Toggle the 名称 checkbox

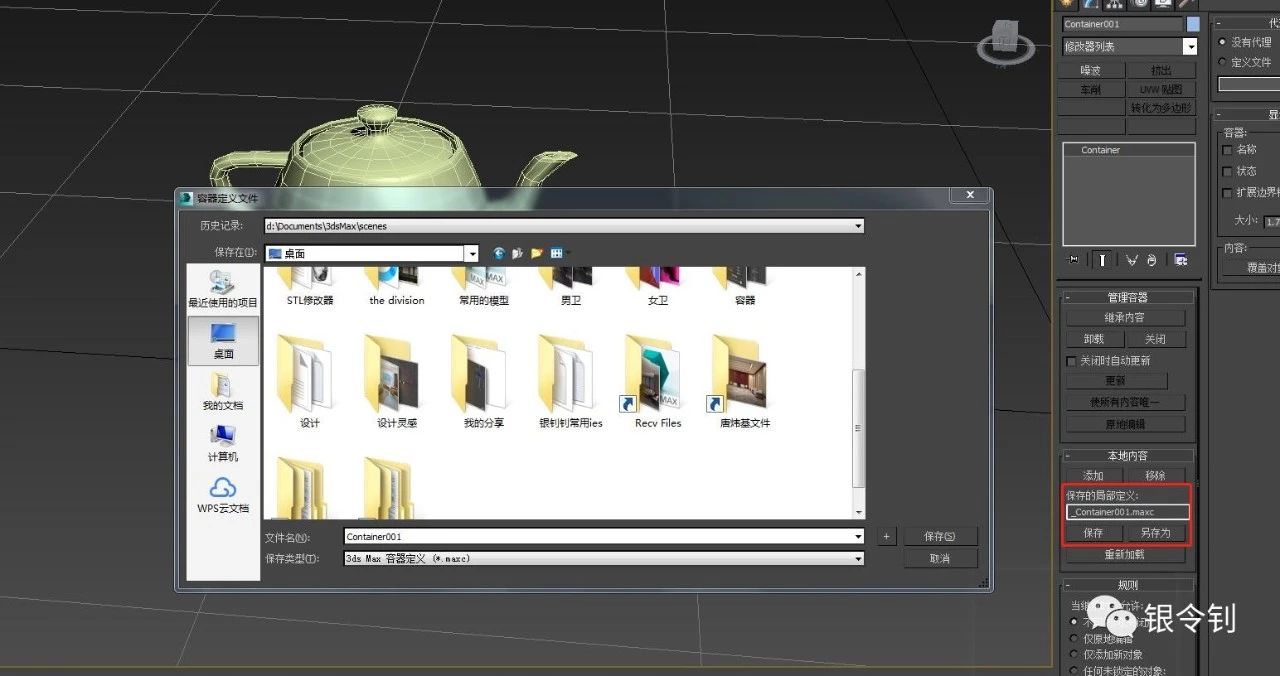1228,150
